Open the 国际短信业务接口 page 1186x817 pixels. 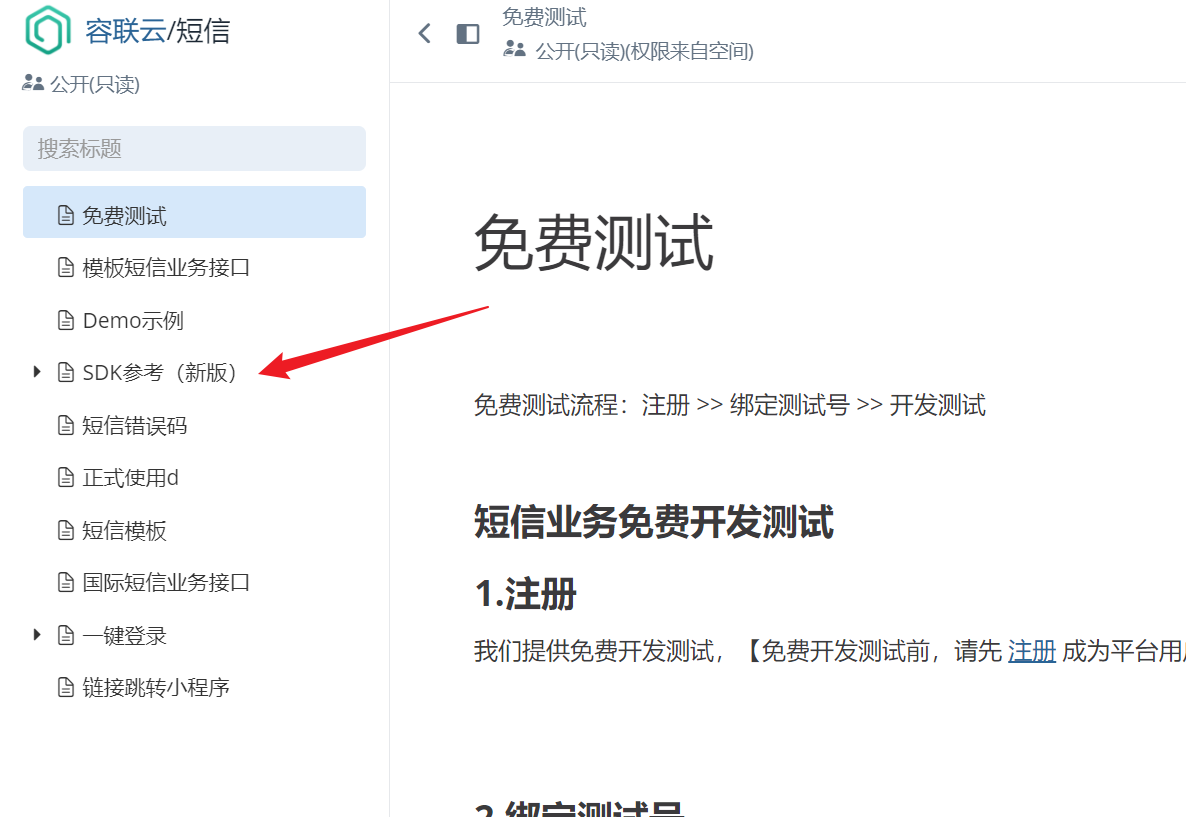point(166,582)
